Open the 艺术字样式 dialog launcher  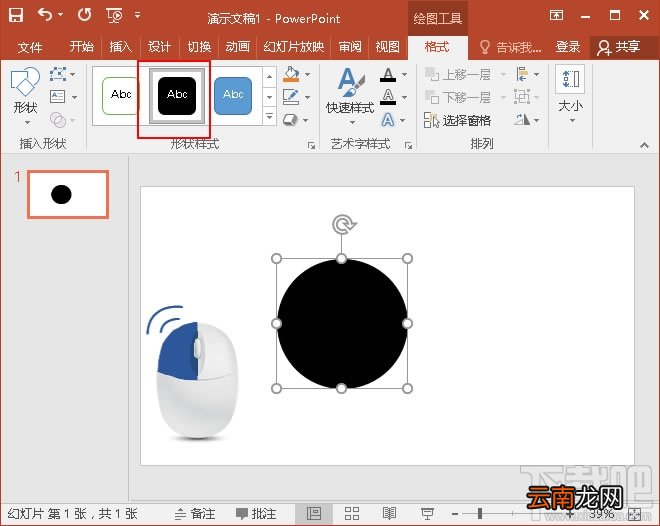click(408, 146)
